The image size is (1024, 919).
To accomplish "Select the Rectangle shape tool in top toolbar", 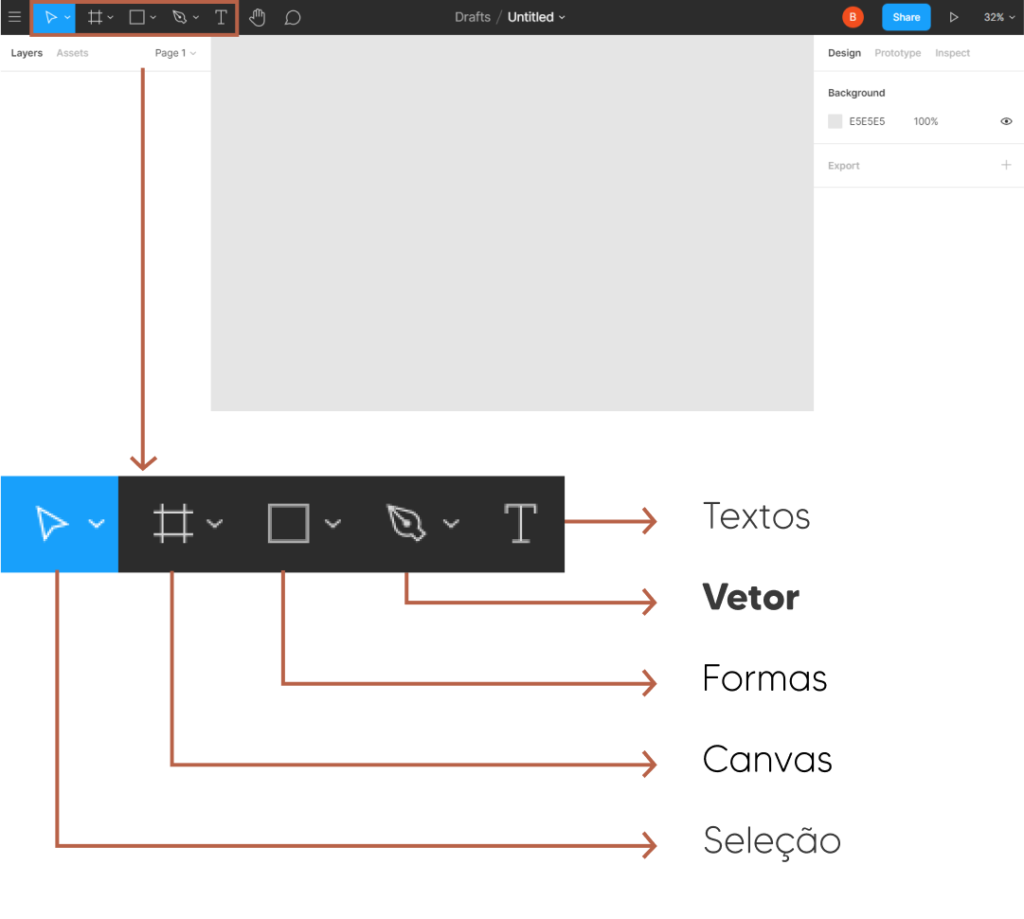I will click(137, 17).
